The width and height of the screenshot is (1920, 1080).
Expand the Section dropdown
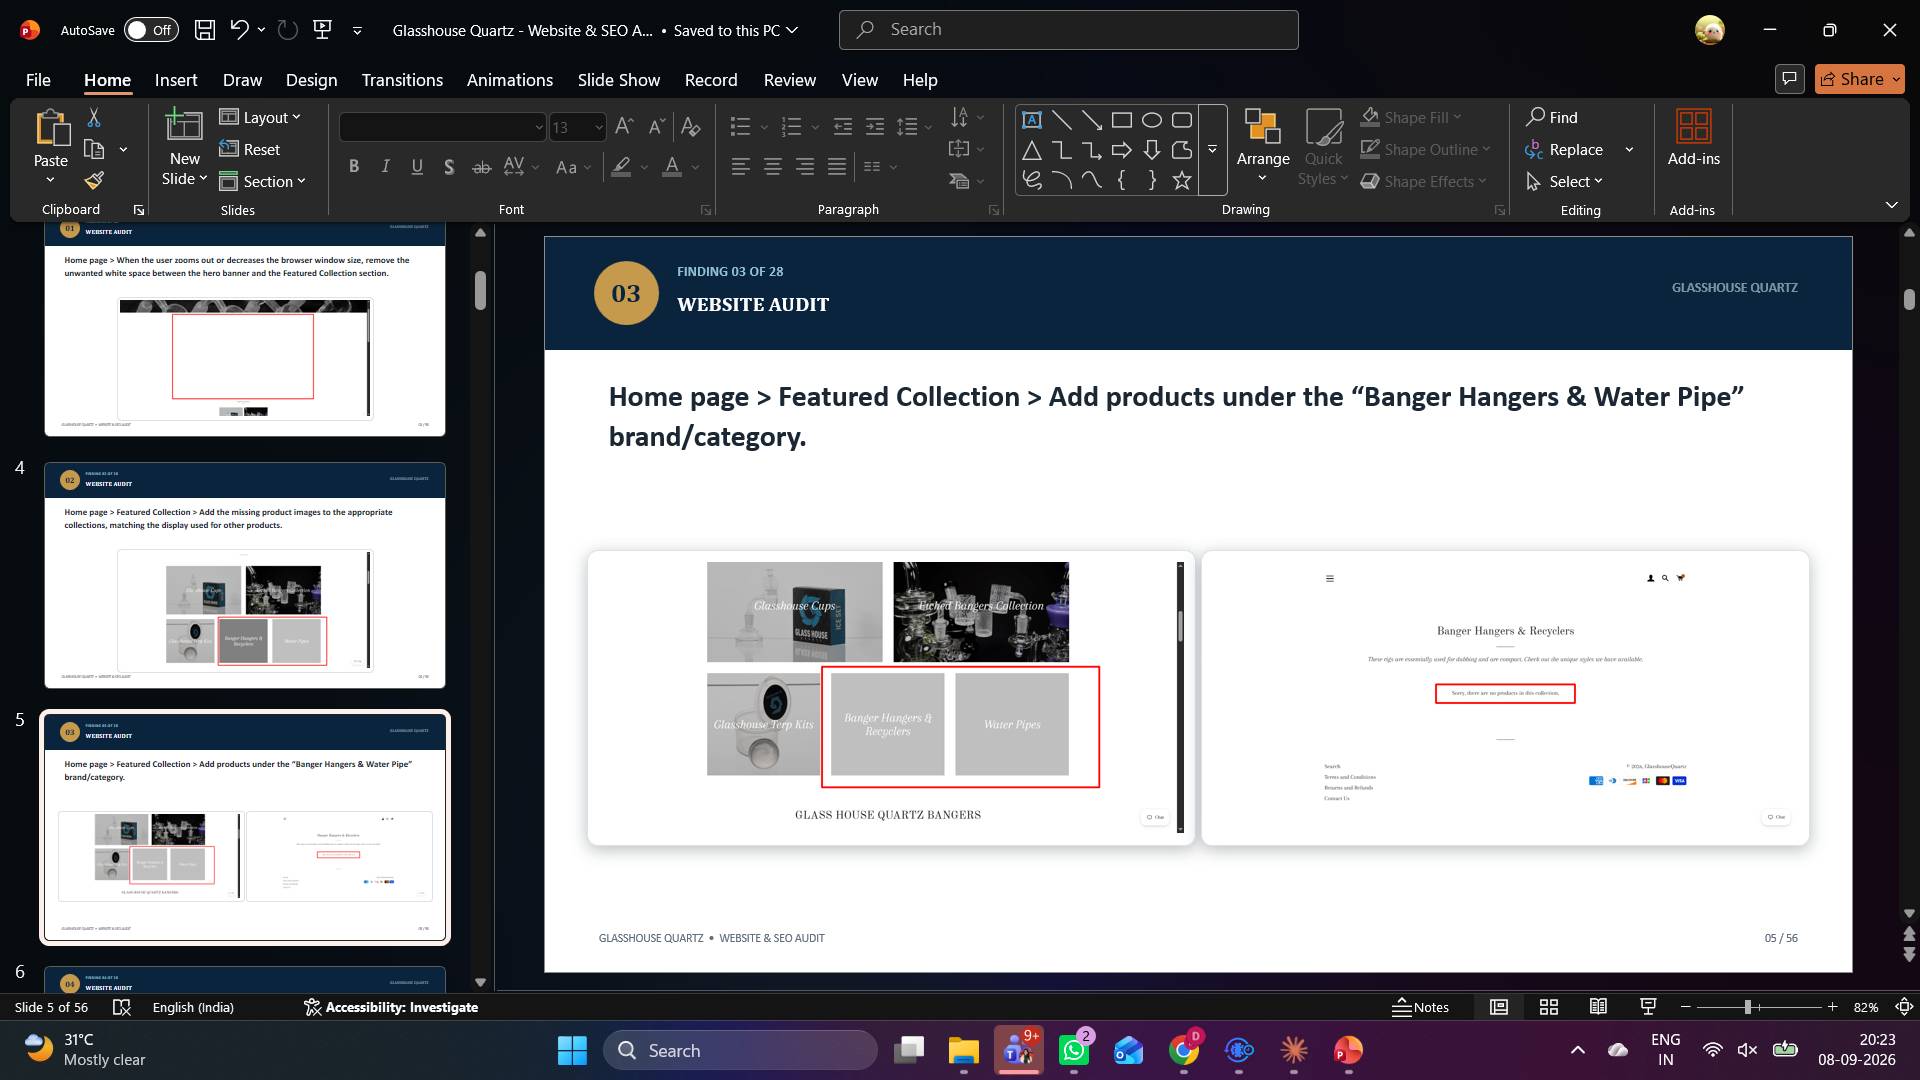click(262, 181)
